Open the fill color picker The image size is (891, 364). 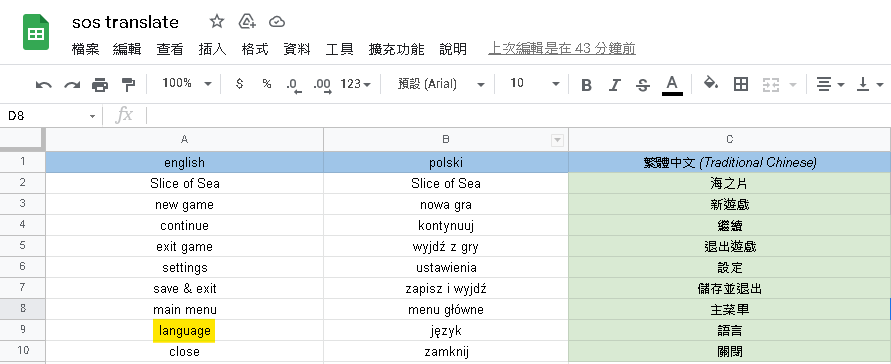tap(710, 84)
